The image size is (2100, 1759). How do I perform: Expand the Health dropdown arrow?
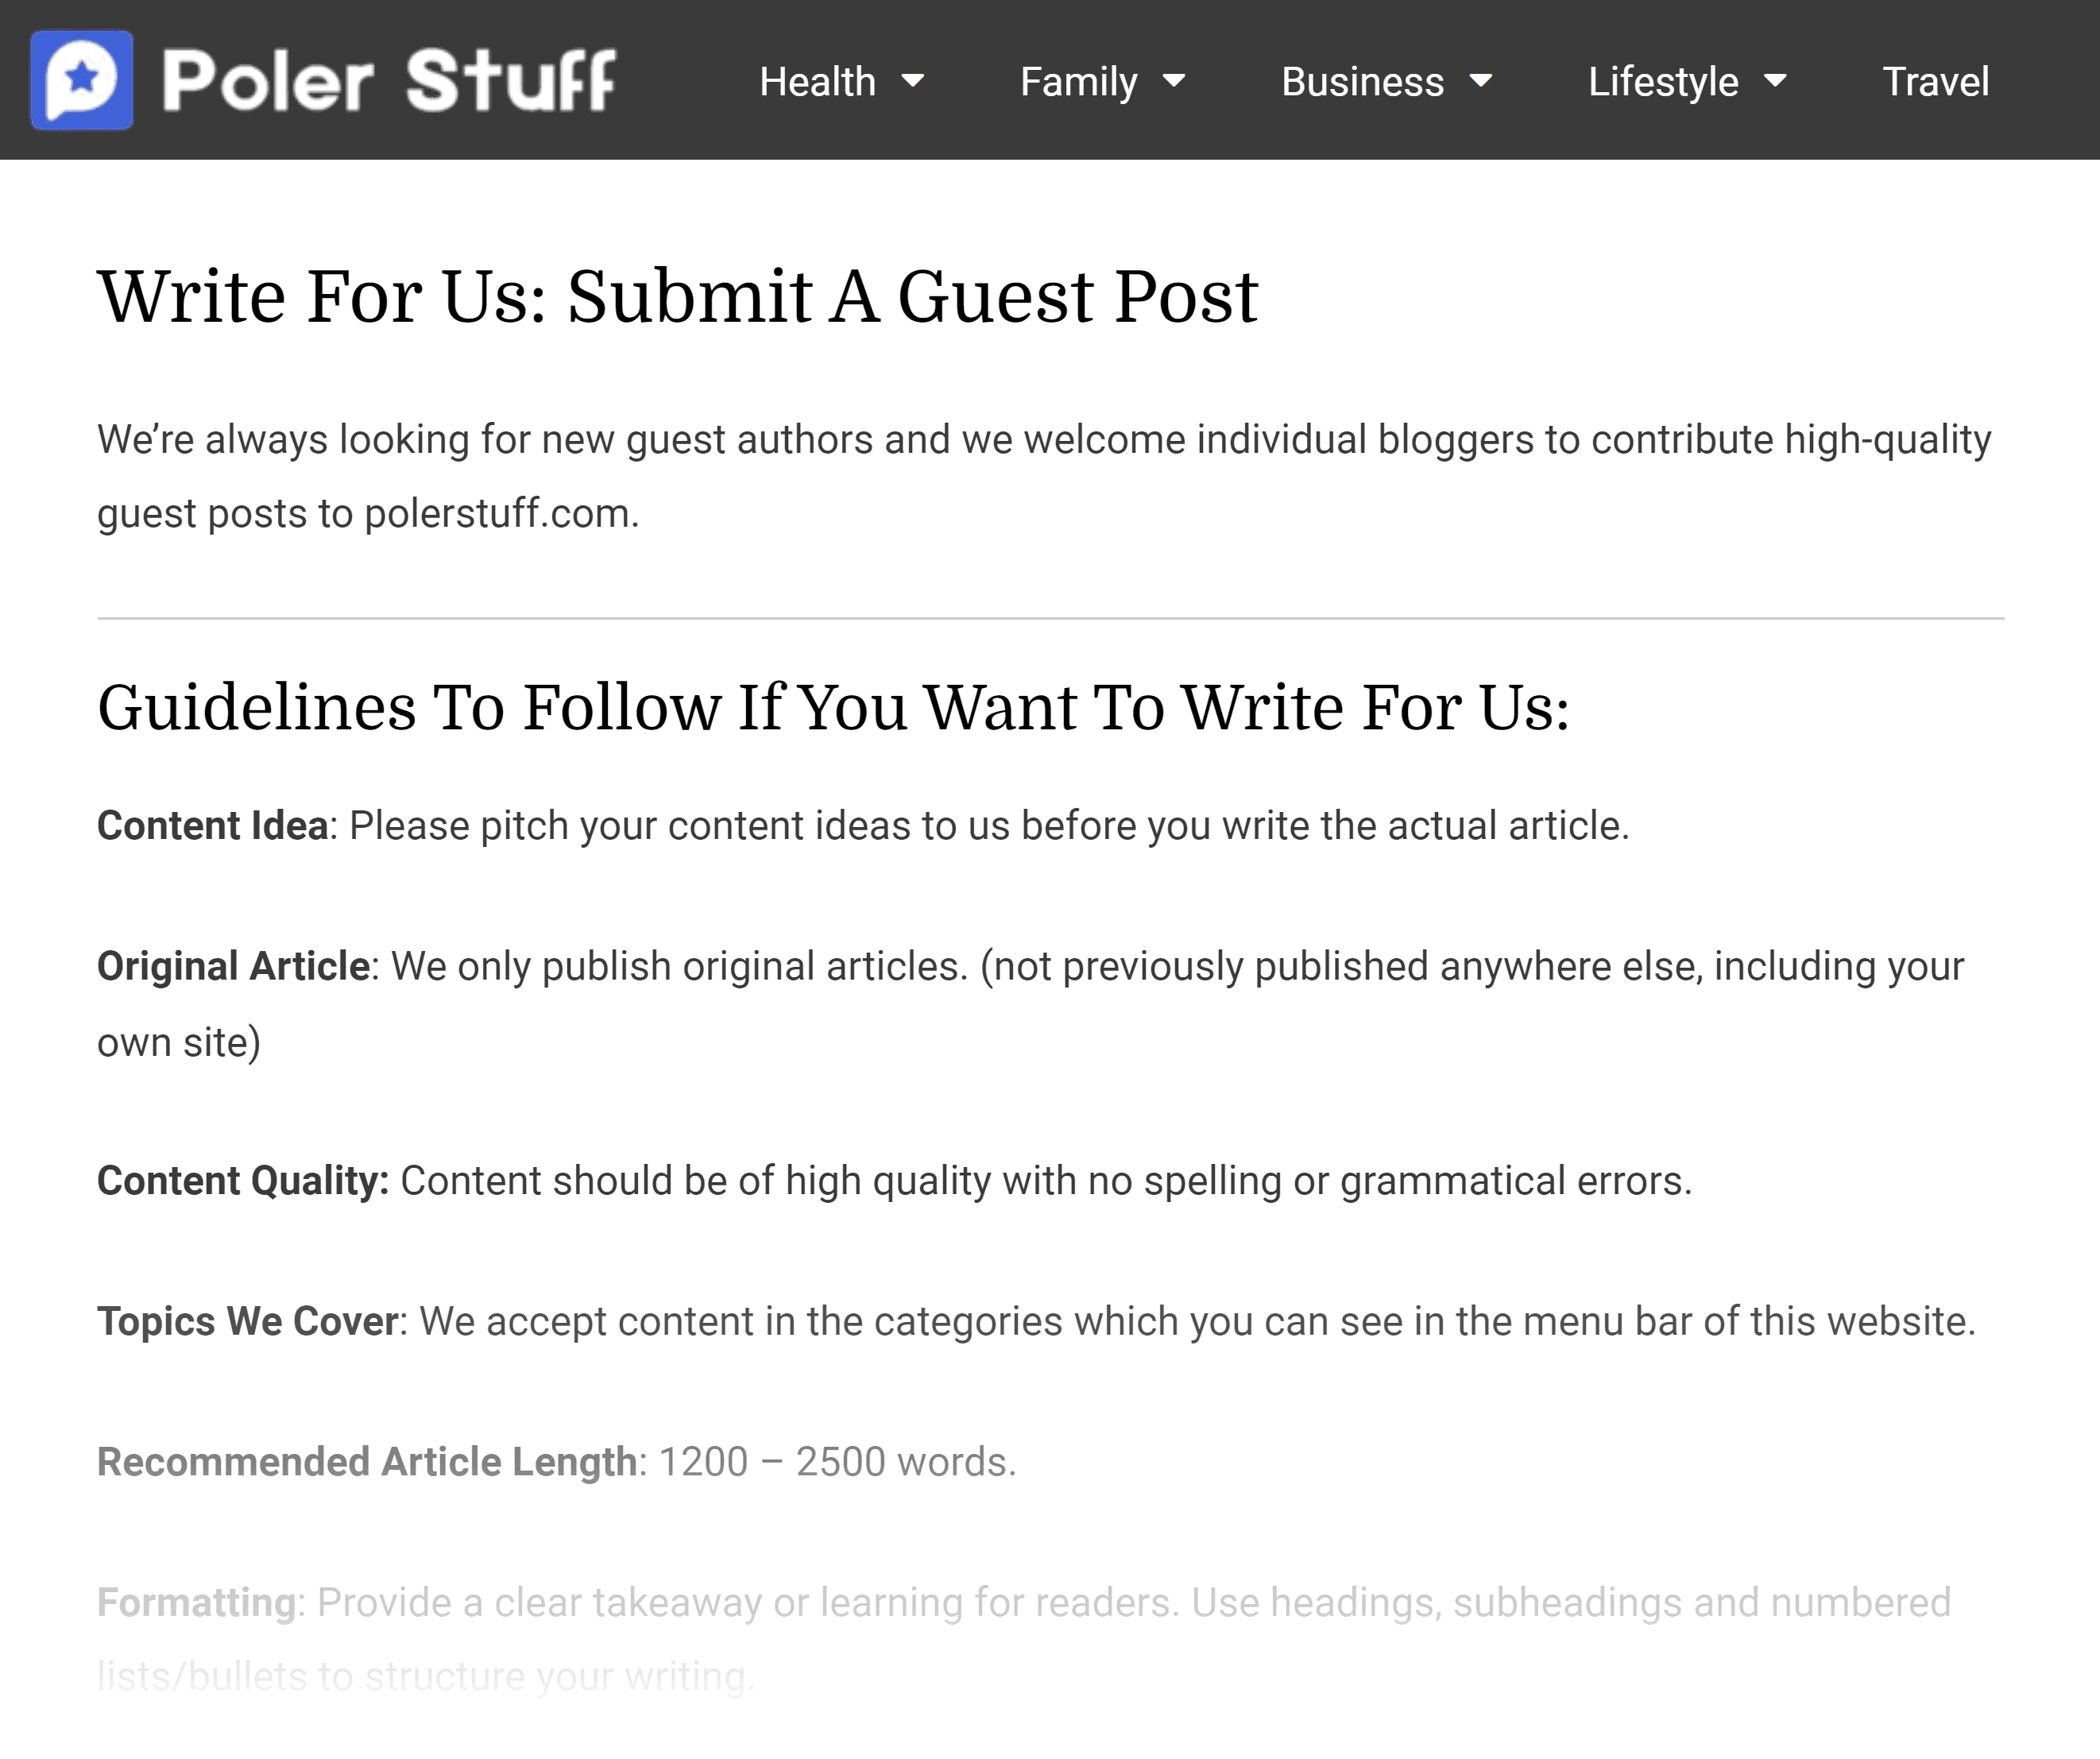[x=913, y=80]
